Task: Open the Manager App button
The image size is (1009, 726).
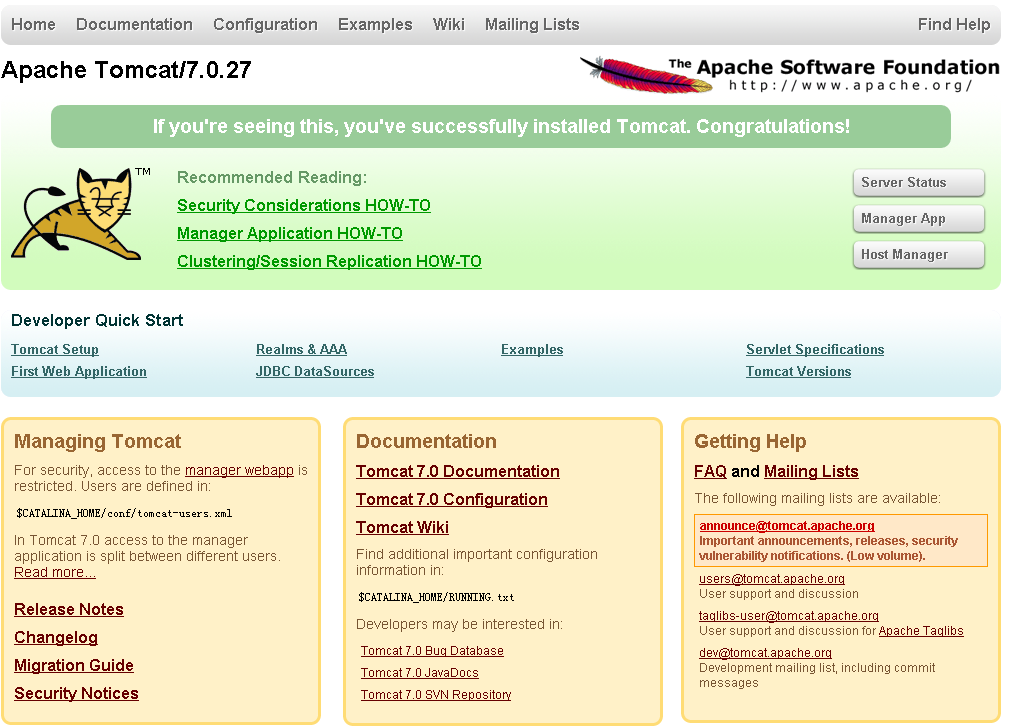Action: [x=919, y=219]
